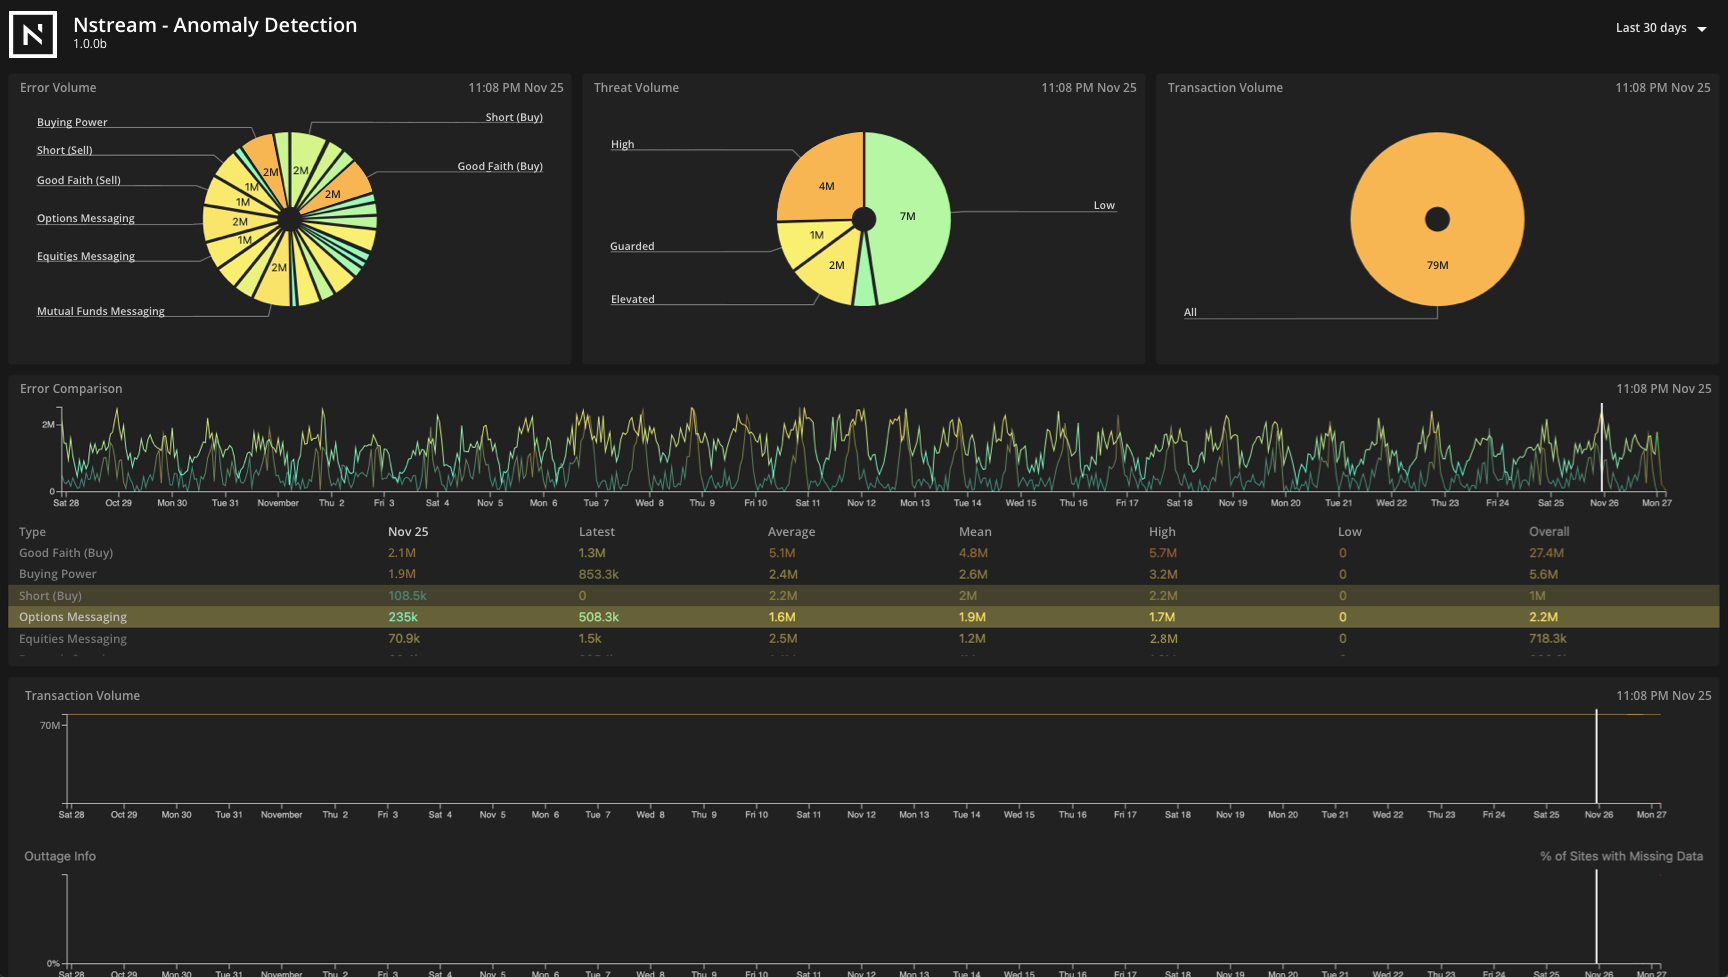Click the Guarded slice in the threat pie
1728x977 pixels.
816,235
